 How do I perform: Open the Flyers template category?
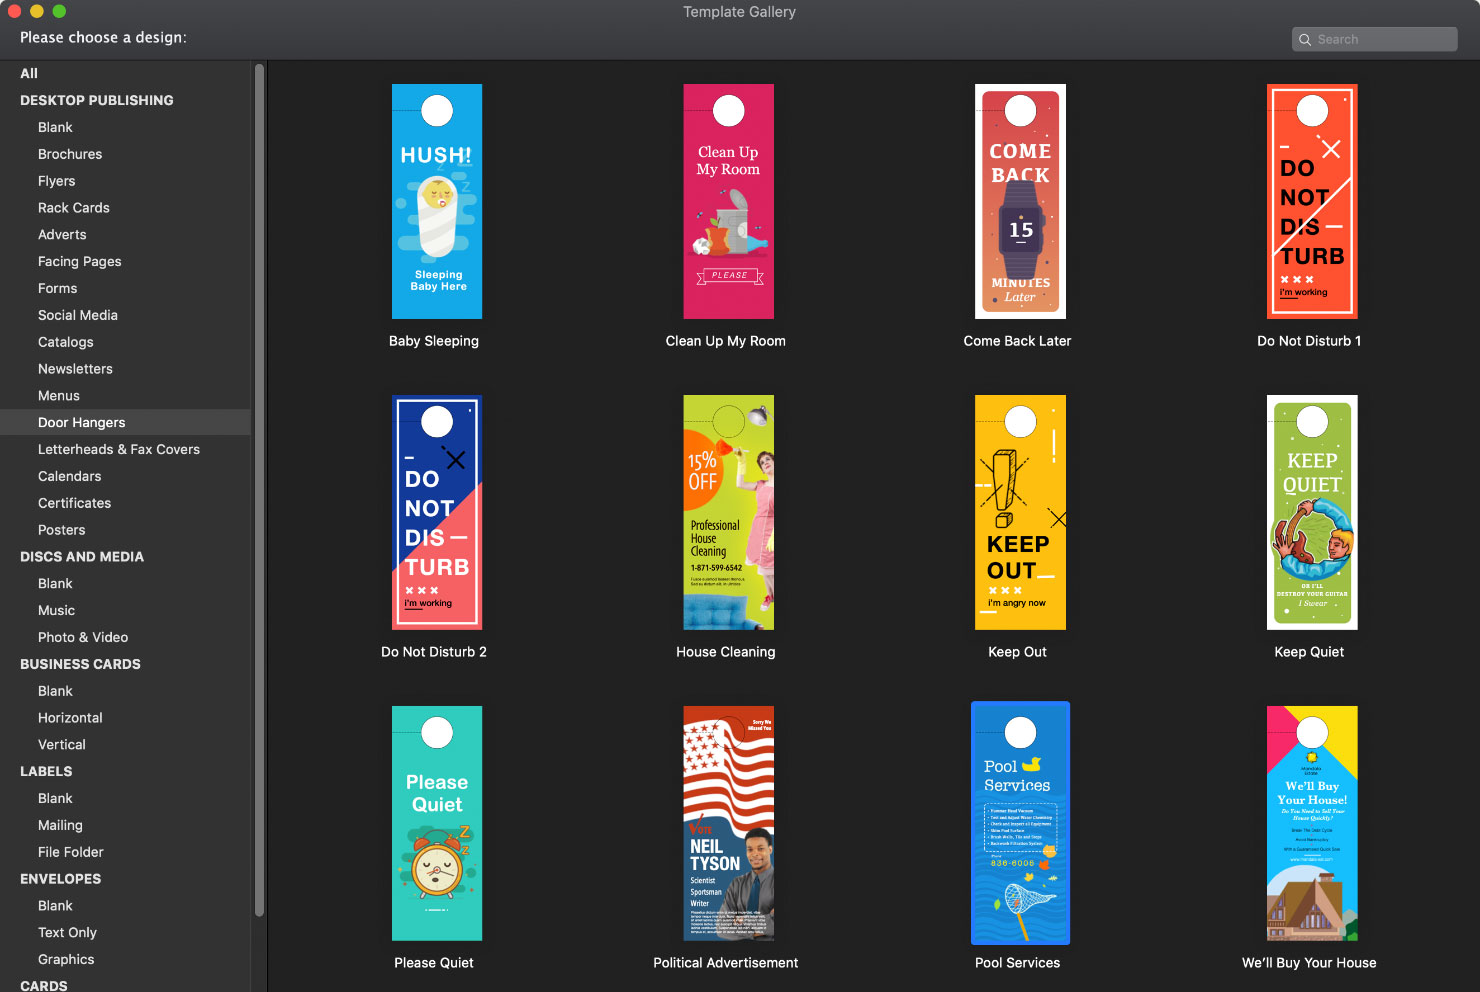(x=56, y=181)
